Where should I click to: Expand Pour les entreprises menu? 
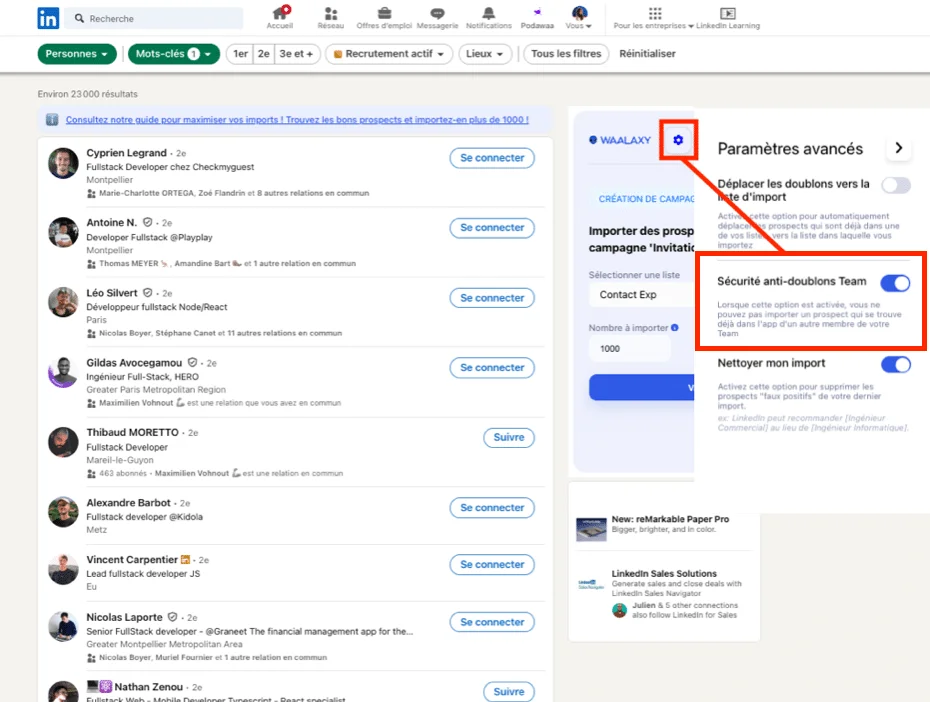pos(653,18)
